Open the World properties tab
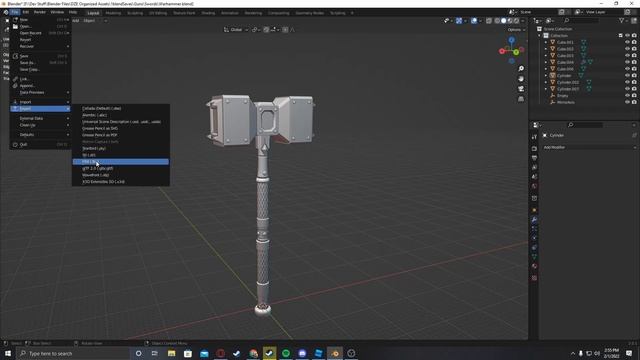 point(534,186)
